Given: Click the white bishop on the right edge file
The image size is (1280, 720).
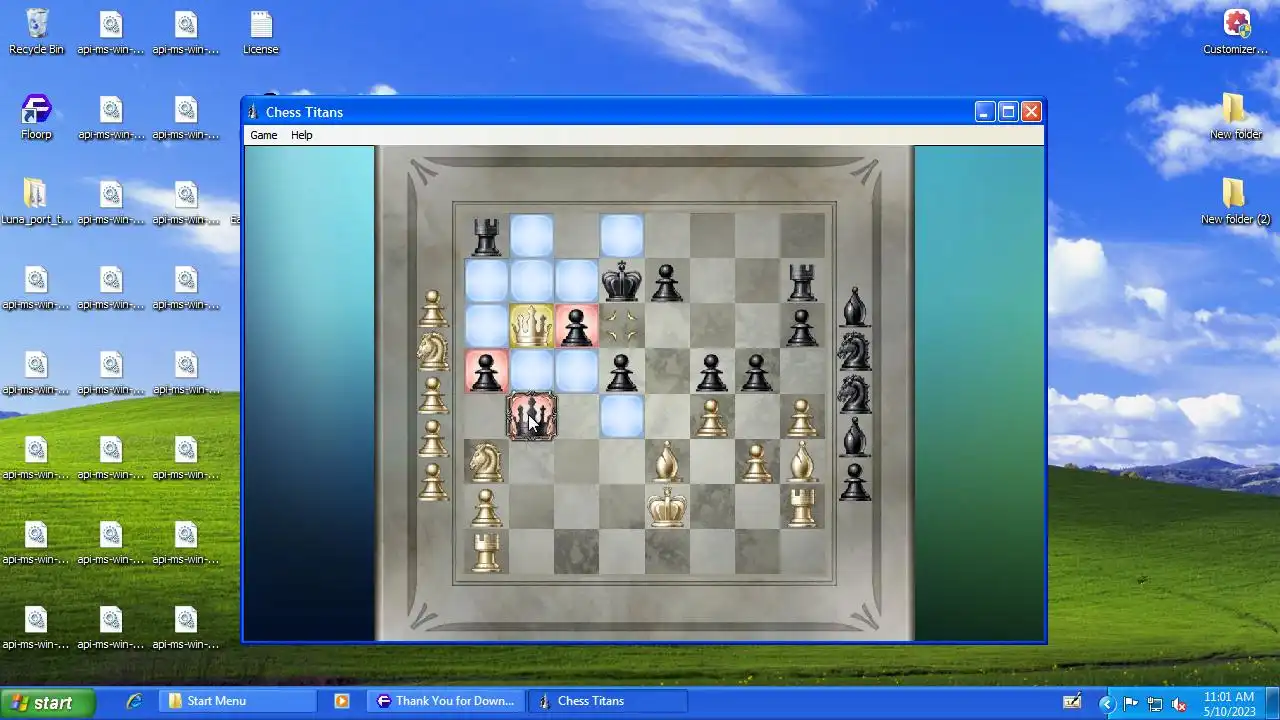Looking at the screenshot, I should point(801,461).
